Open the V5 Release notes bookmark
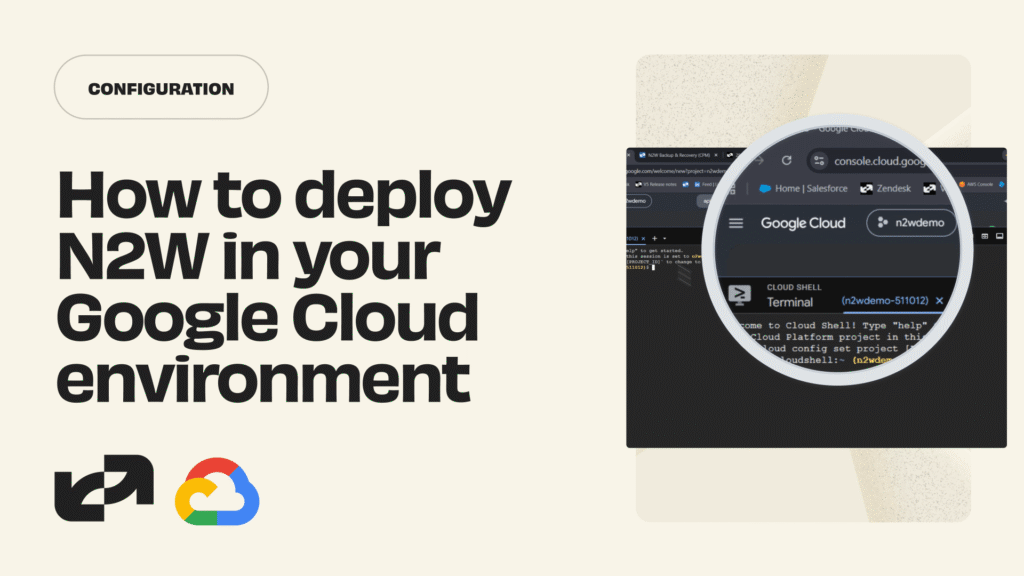 (656, 184)
